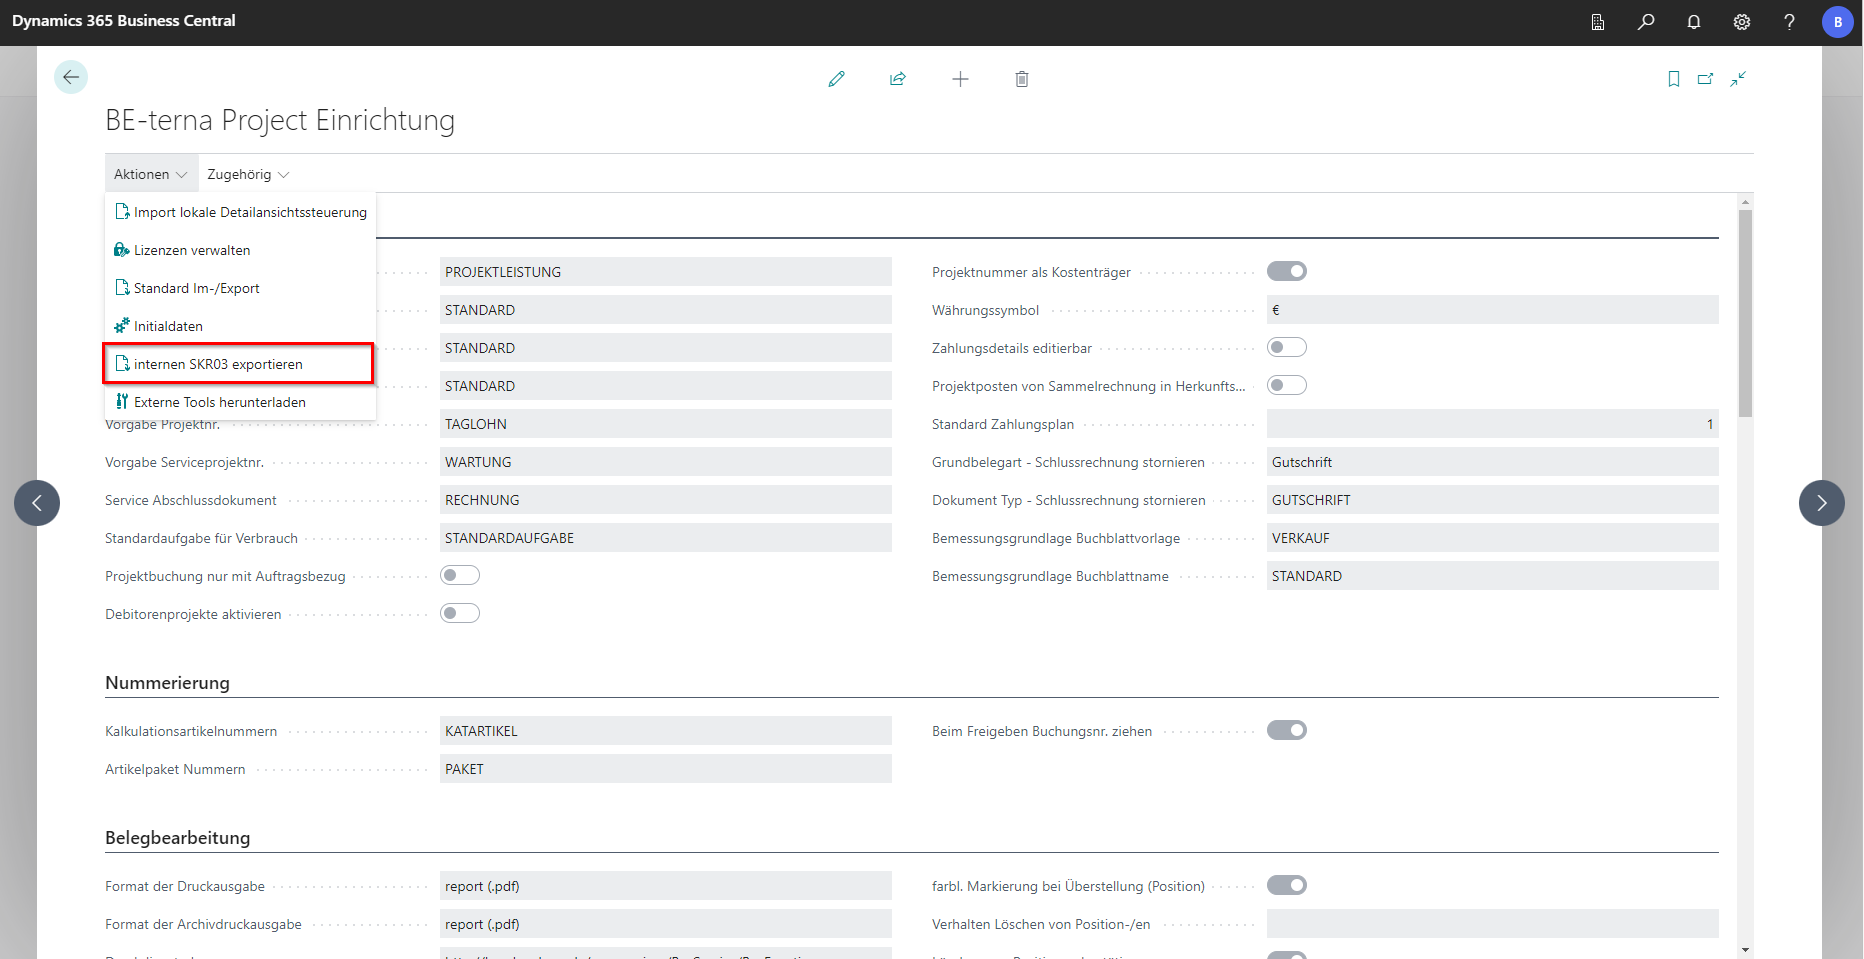Image resolution: width=1864 pixels, height=959 pixels.
Task: Choose Lizenzen verwalten from menu
Action: (x=192, y=250)
